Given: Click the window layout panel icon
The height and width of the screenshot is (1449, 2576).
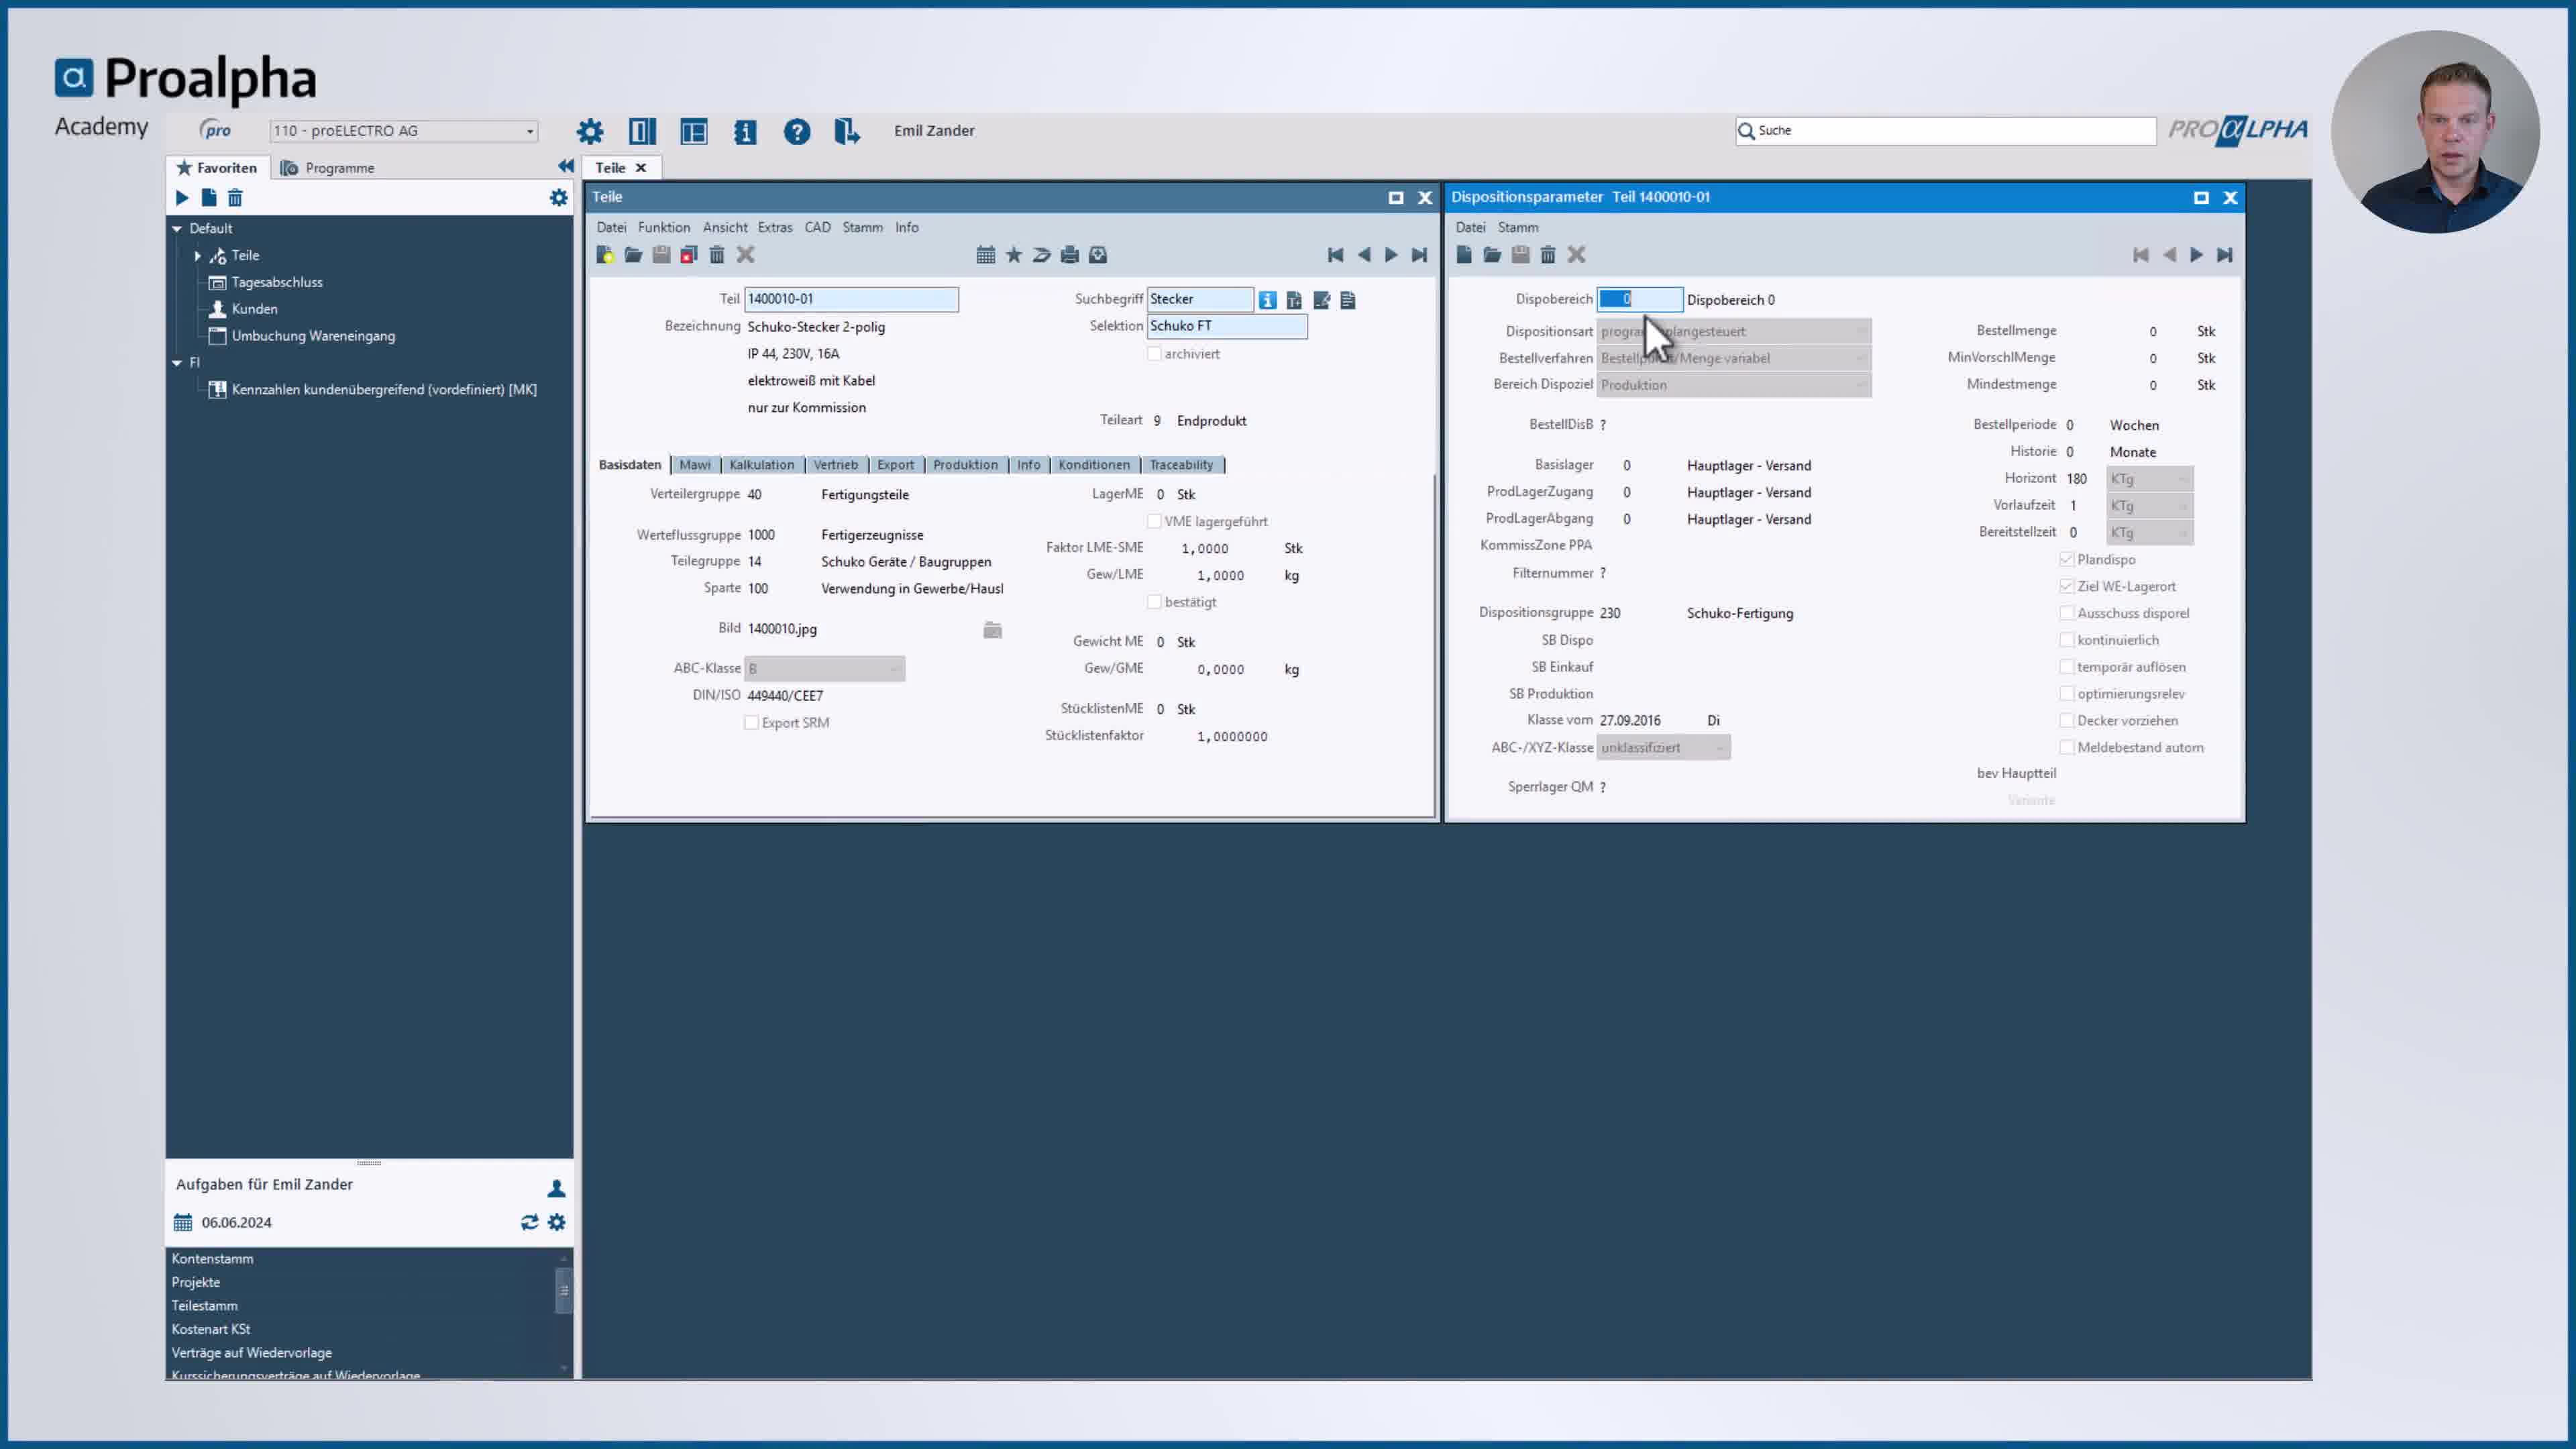Looking at the screenshot, I should [x=694, y=131].
